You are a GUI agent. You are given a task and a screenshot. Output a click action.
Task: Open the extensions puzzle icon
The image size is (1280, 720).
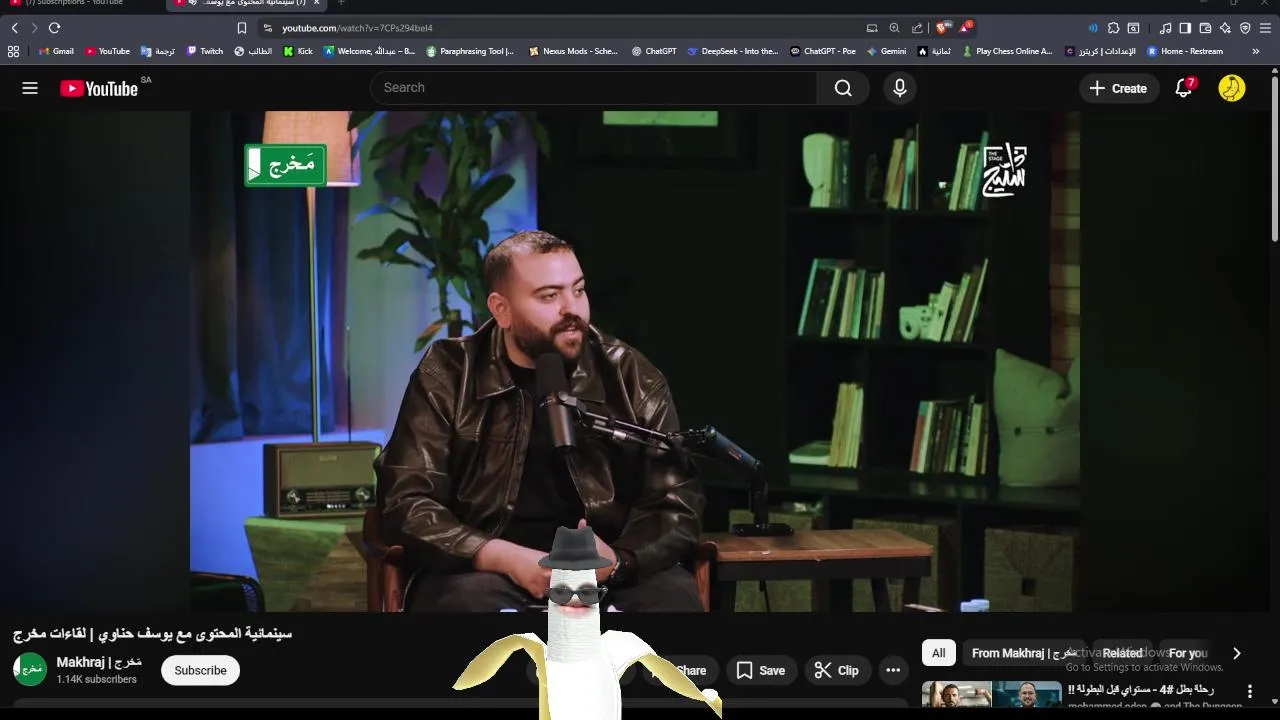pyautogui.click(x=1114, y=28)
